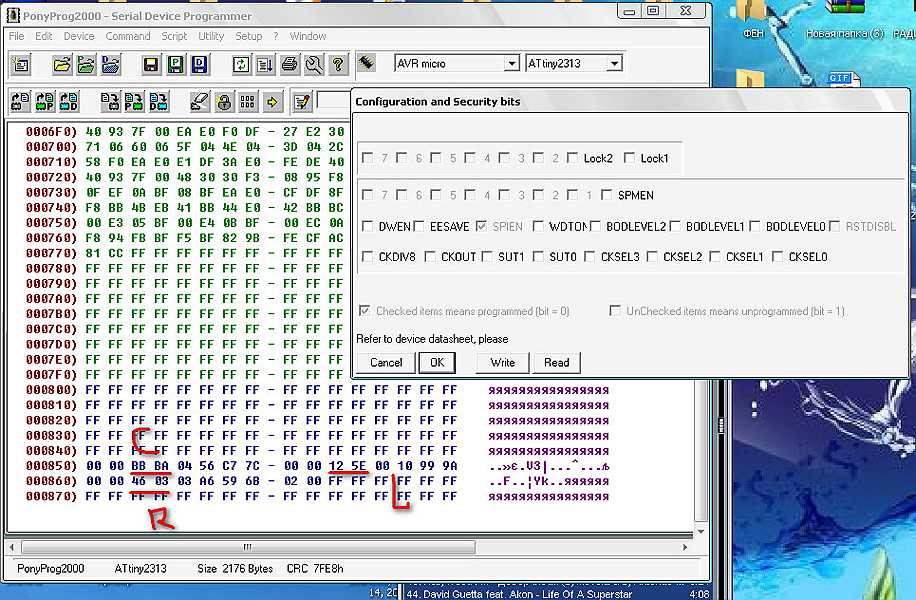Click Cancel in Configuration and Security bits dialog
Viewport: 916px width, 600px height.
pos(386,363)
